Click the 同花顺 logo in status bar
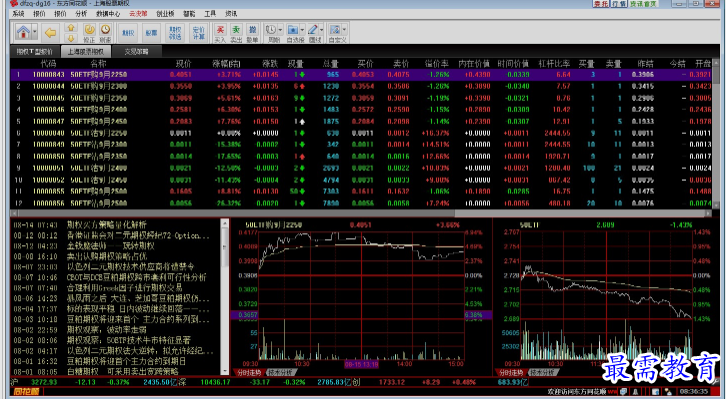Image resolution: width=726 pixels, height=399 pixels. point(26,392)
